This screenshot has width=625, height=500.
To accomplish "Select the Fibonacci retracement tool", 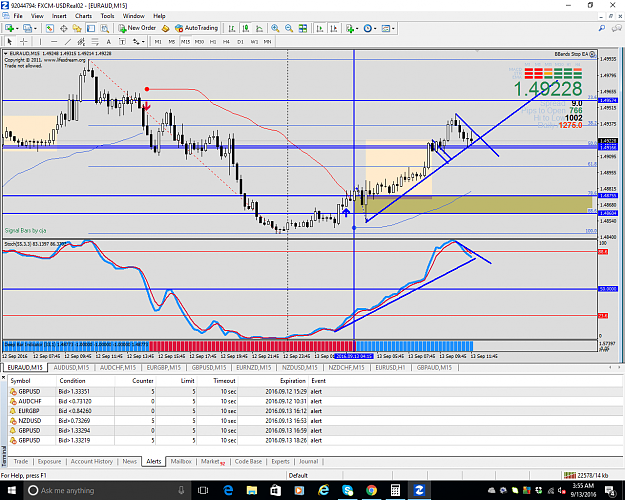I will [95, 41].
